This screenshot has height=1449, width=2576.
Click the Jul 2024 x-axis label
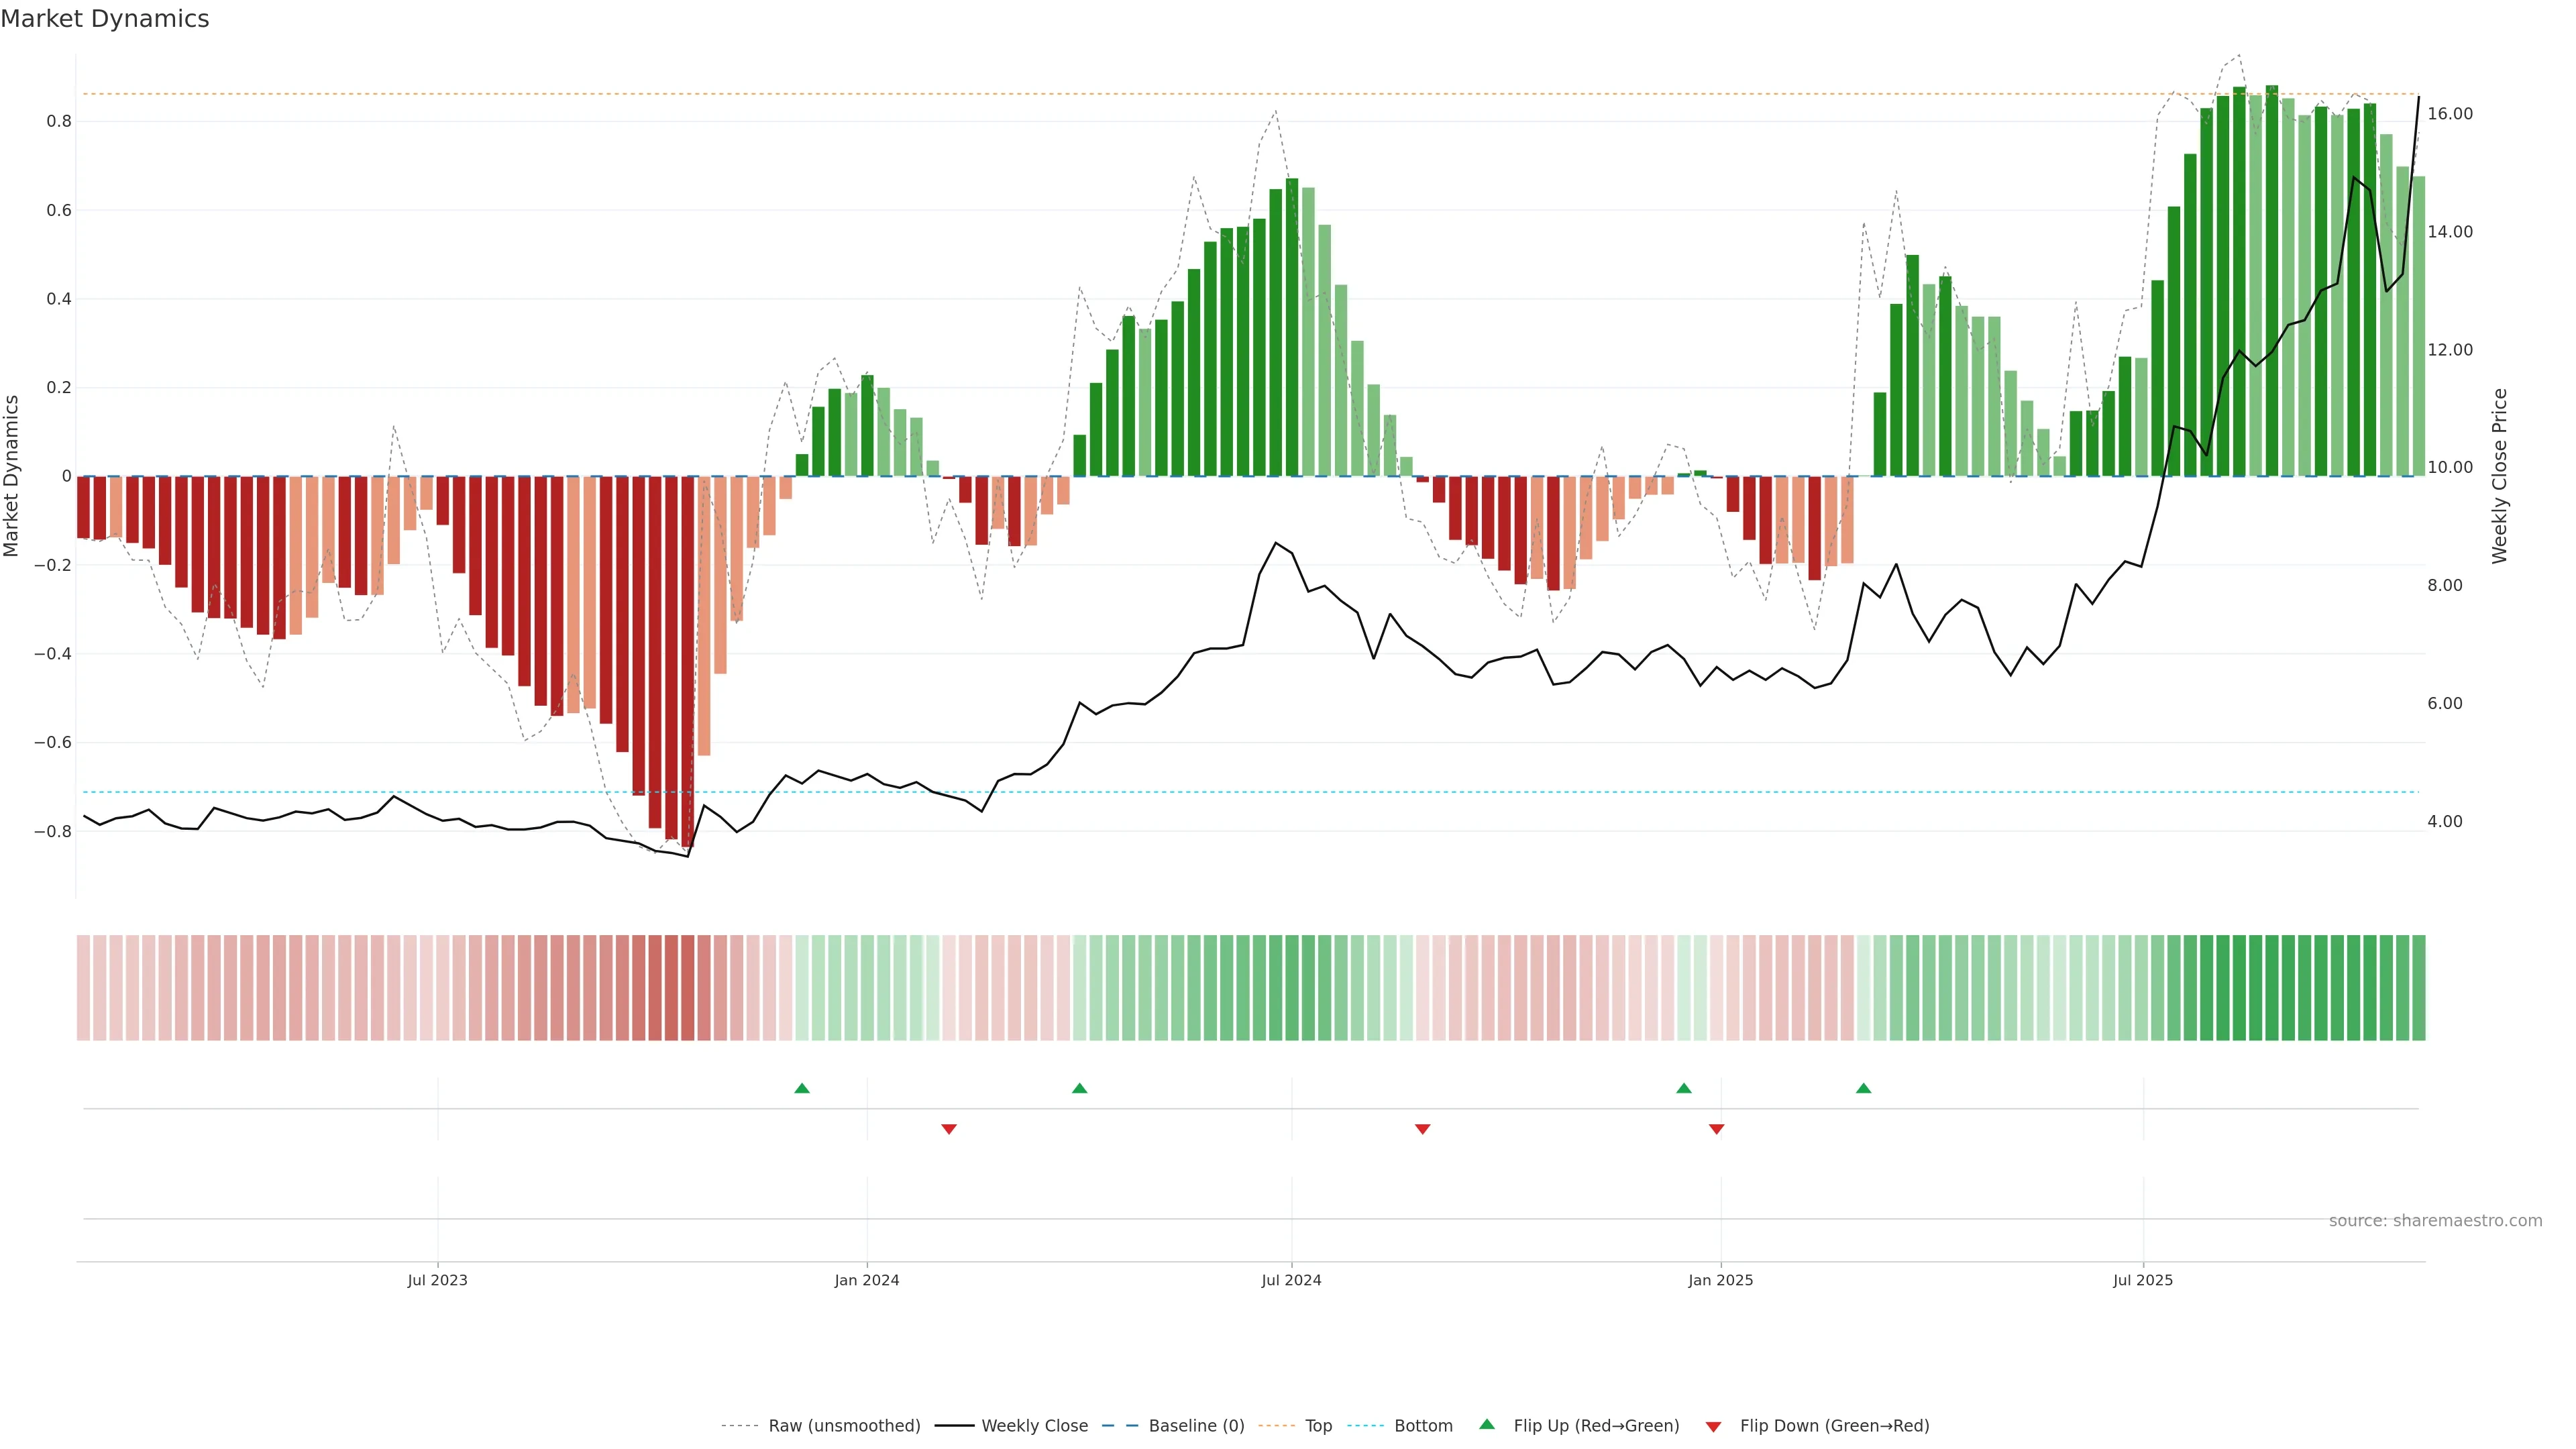pos(1291,1280)
